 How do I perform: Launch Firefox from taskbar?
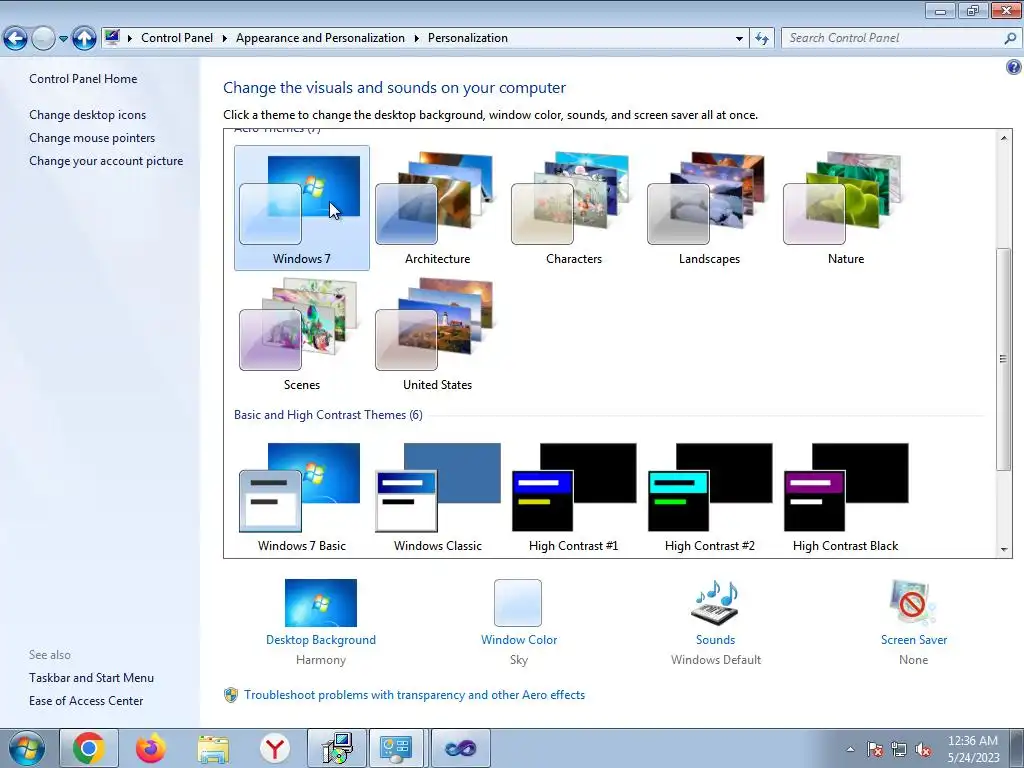point(150,748)
